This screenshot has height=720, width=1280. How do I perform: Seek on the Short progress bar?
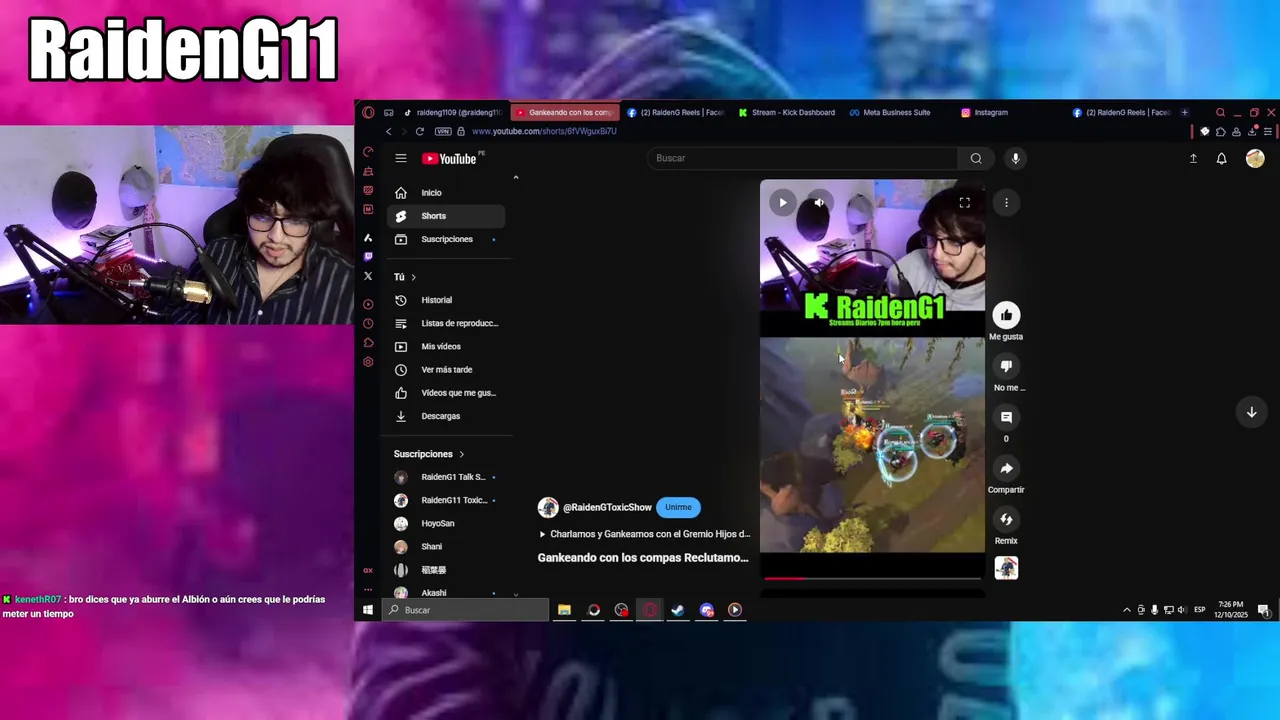coord(873,577)
